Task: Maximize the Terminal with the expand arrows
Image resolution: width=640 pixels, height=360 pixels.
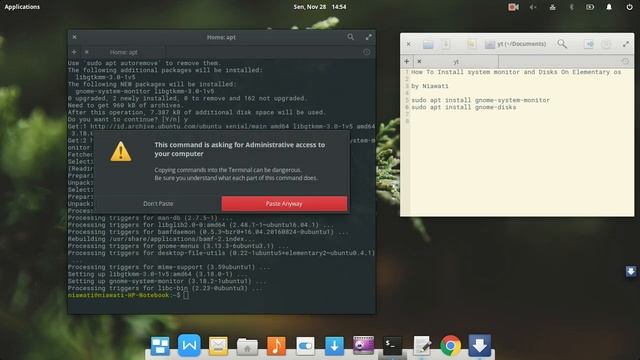Action: tap(369, 37)
